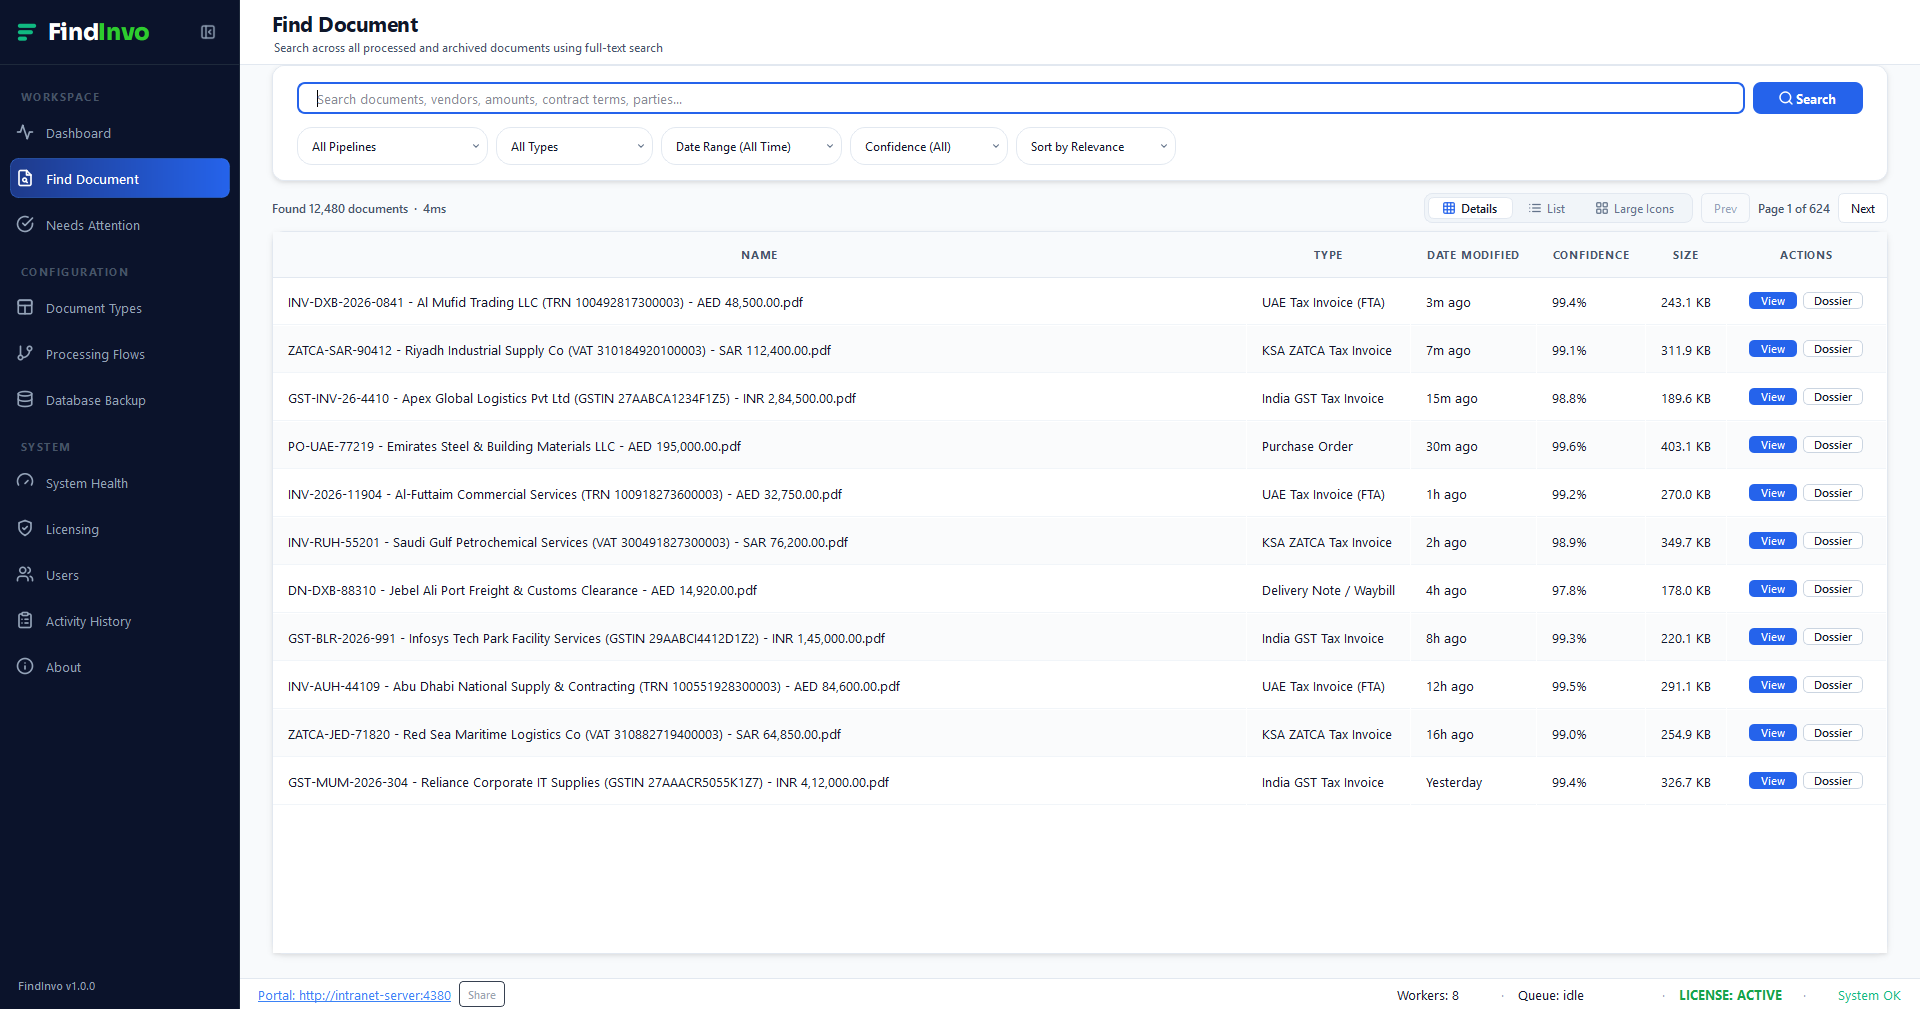The image size is (1920, 1009).
Task: Collapse the sidebar using the panel icon
Action: click(208, 32)
